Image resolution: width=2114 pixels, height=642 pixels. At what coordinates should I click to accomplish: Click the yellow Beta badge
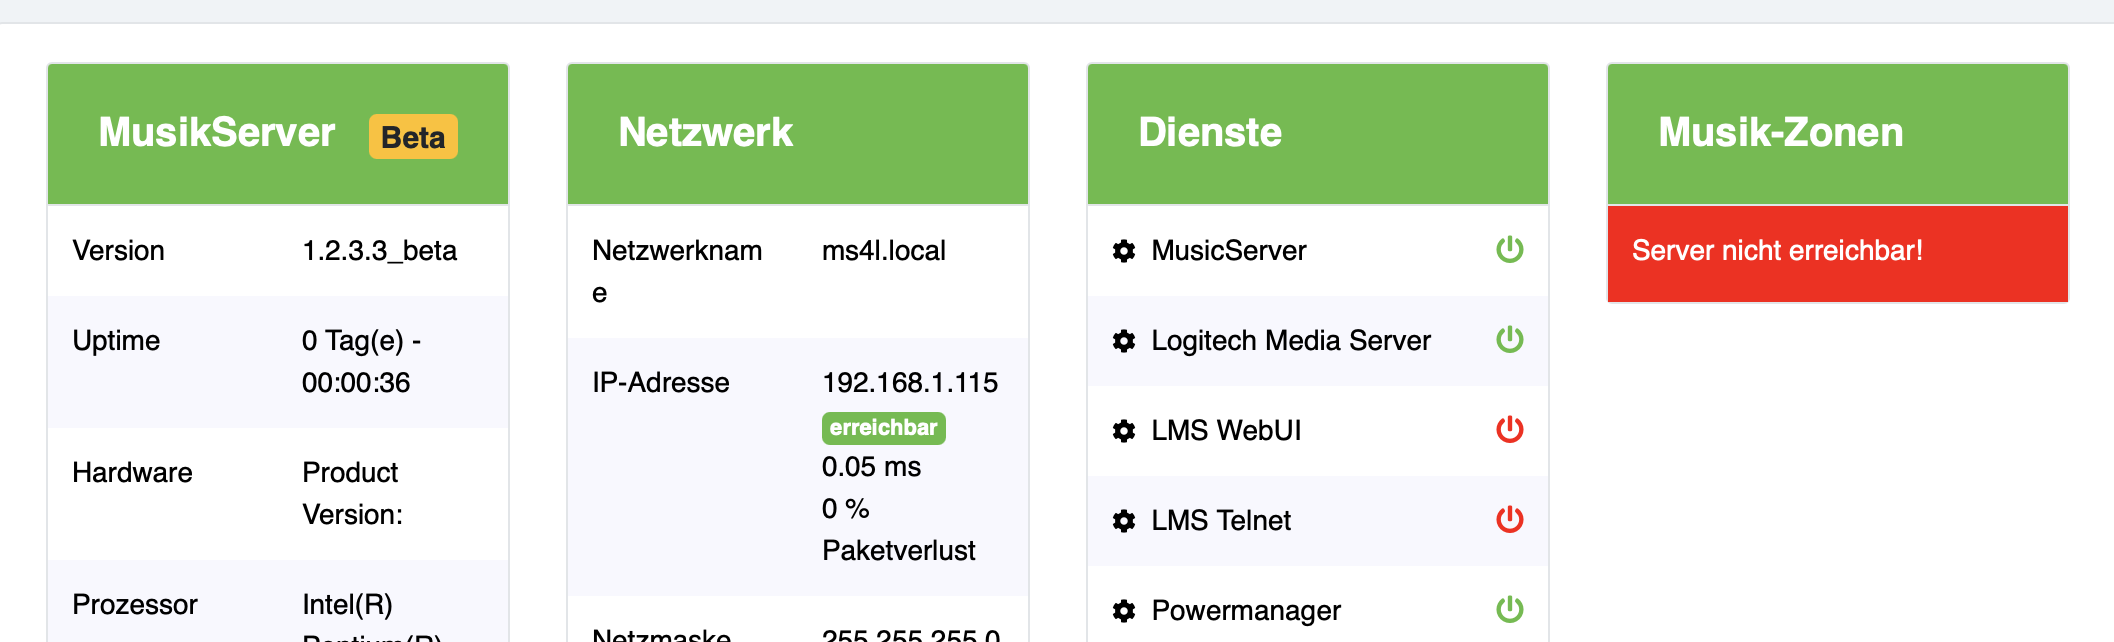click(413, 137)
